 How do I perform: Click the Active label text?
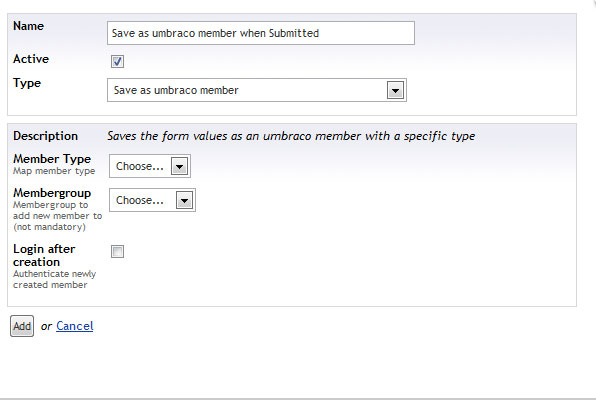[31, 59]
